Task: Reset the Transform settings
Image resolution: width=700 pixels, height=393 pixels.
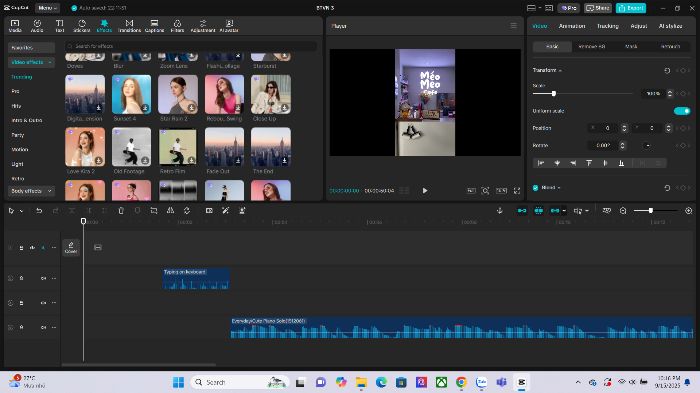Action: coord(667,71)
